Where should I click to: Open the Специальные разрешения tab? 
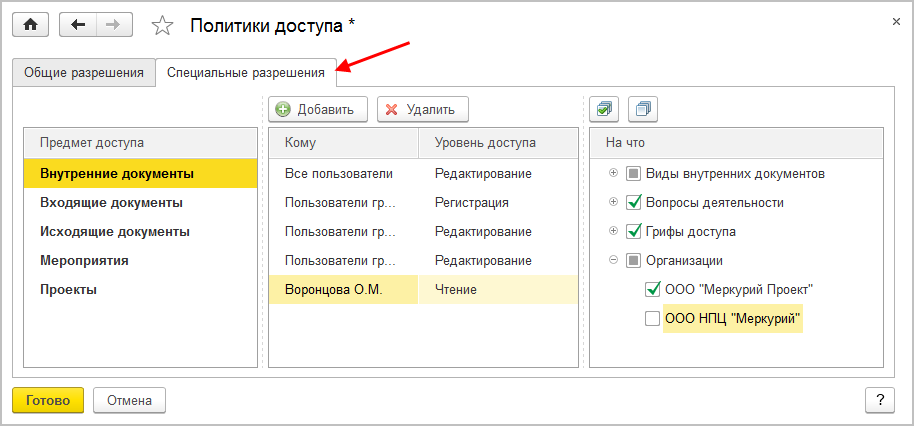245,73
